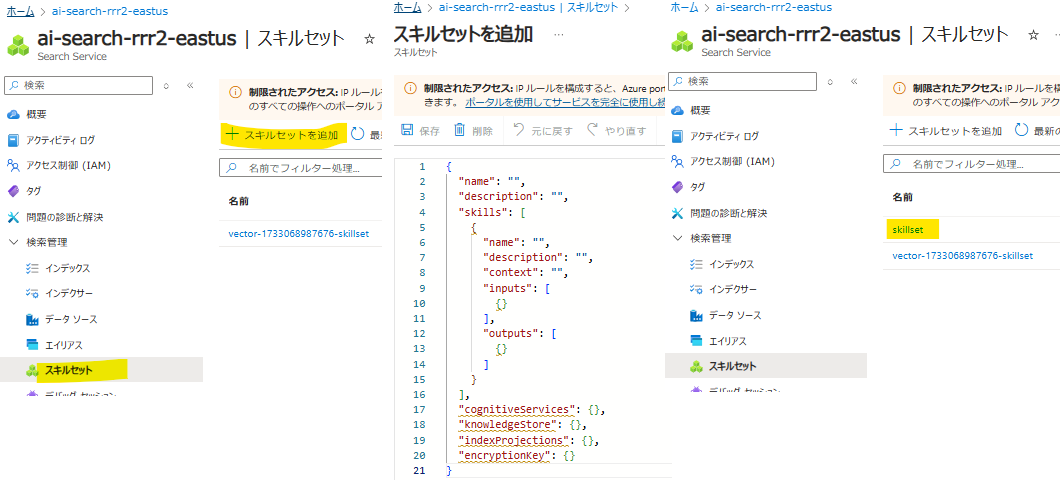
Task: Click the 削除 trash icon in editor toolbar
Action: pyautogui.click(x=460, y=130)
